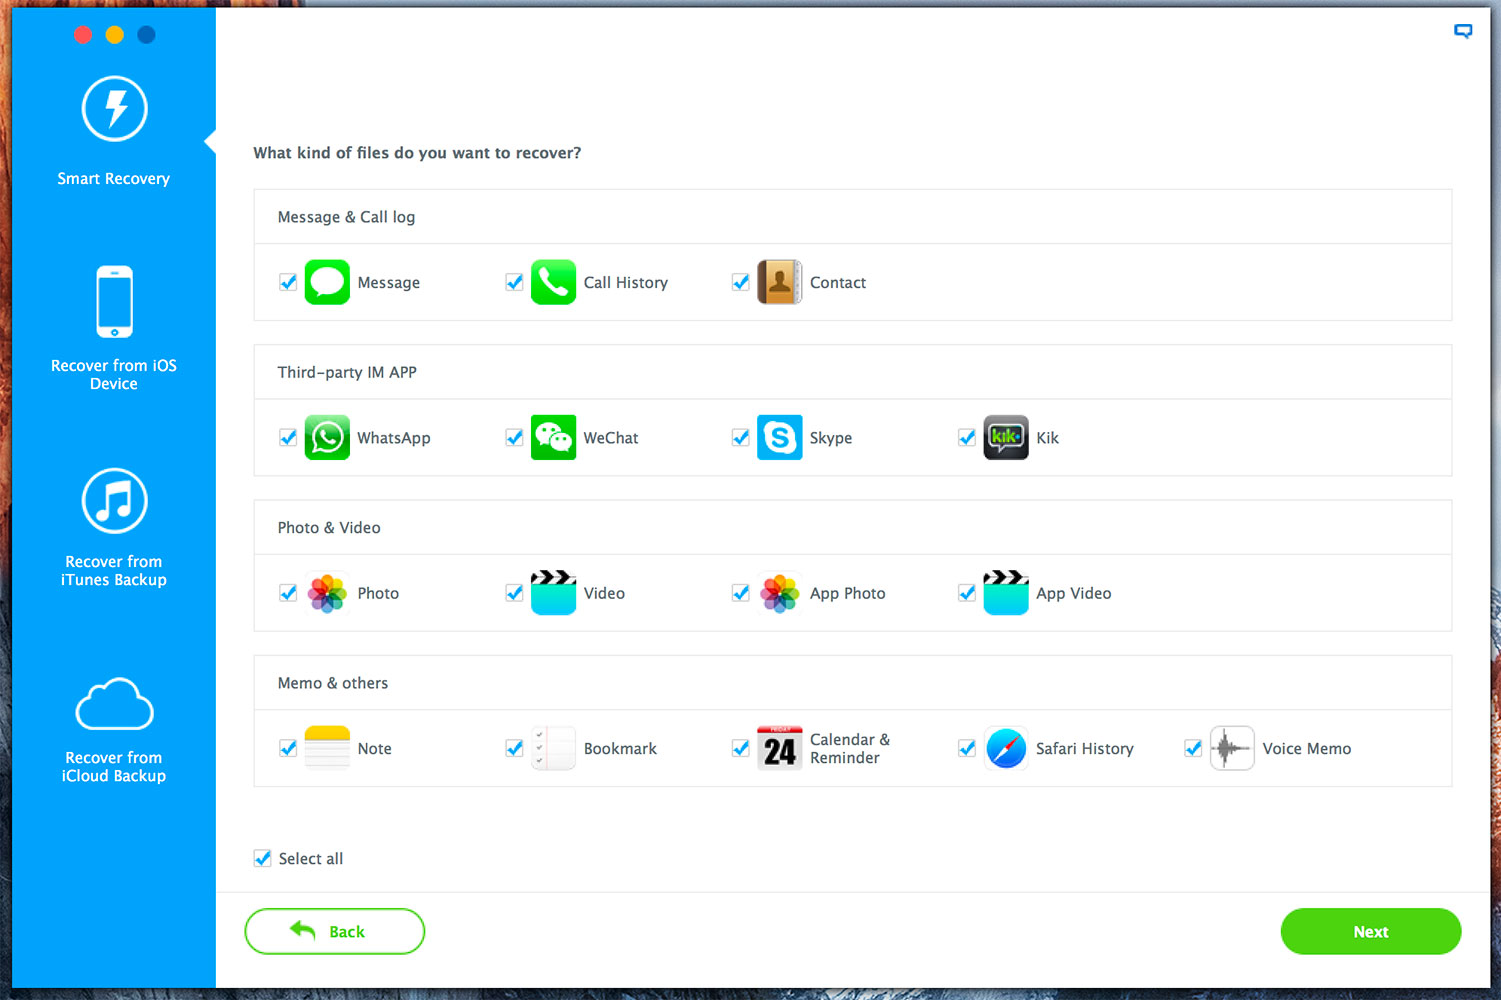Click the Photo flower icon
Viewport: 1501px width, 1000px height.
tap(327, 593)
